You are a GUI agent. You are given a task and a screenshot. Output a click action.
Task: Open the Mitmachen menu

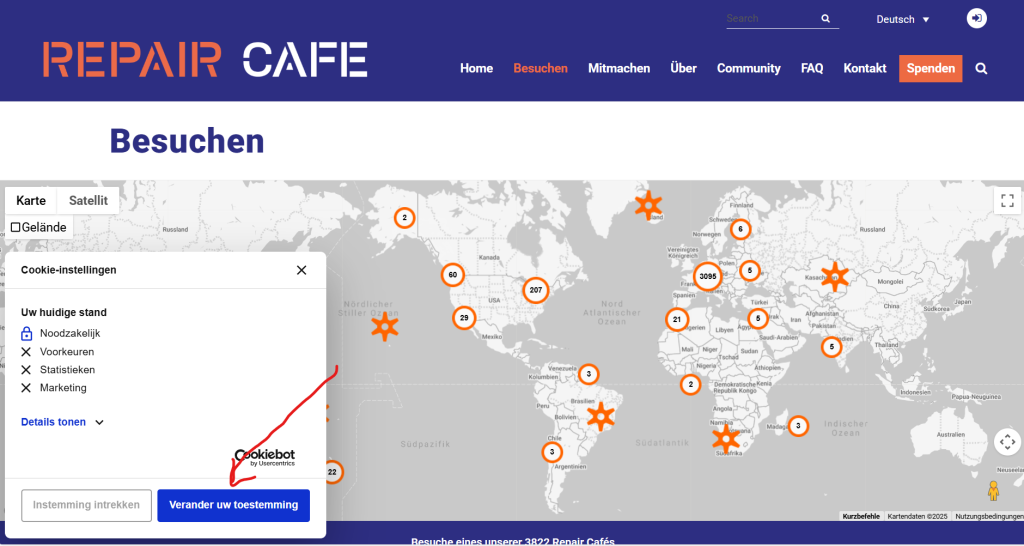coord(619,69)
